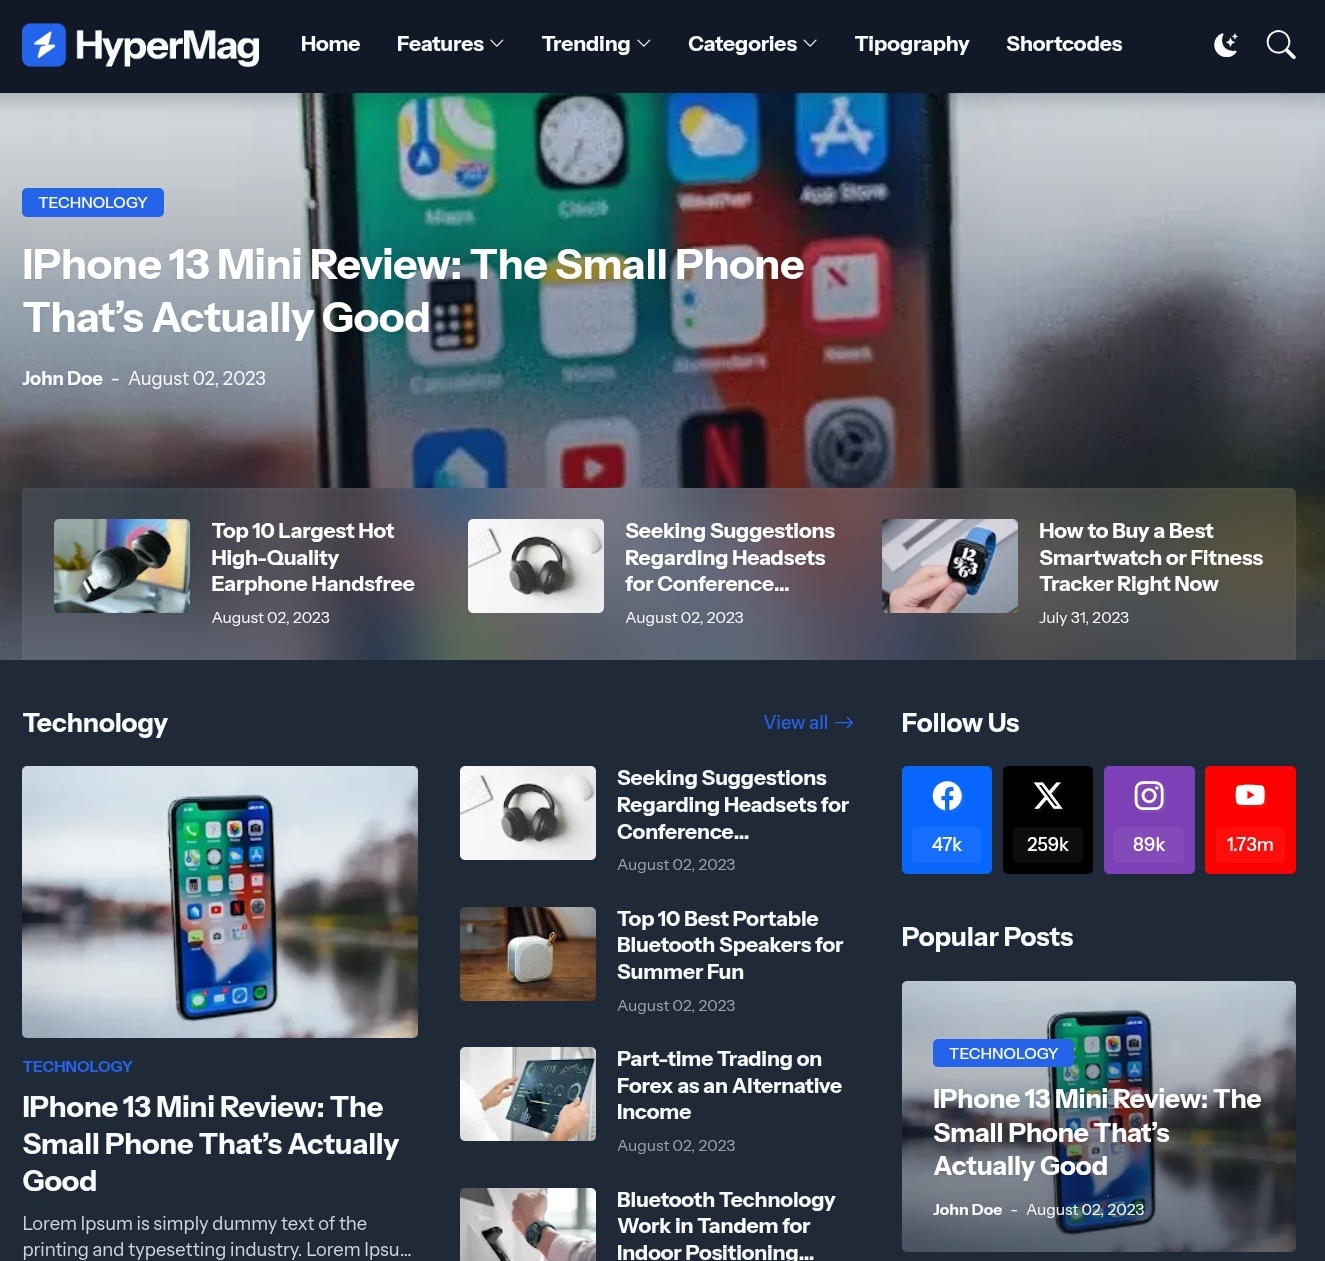Expand the Trending dropdown menu

596,44
